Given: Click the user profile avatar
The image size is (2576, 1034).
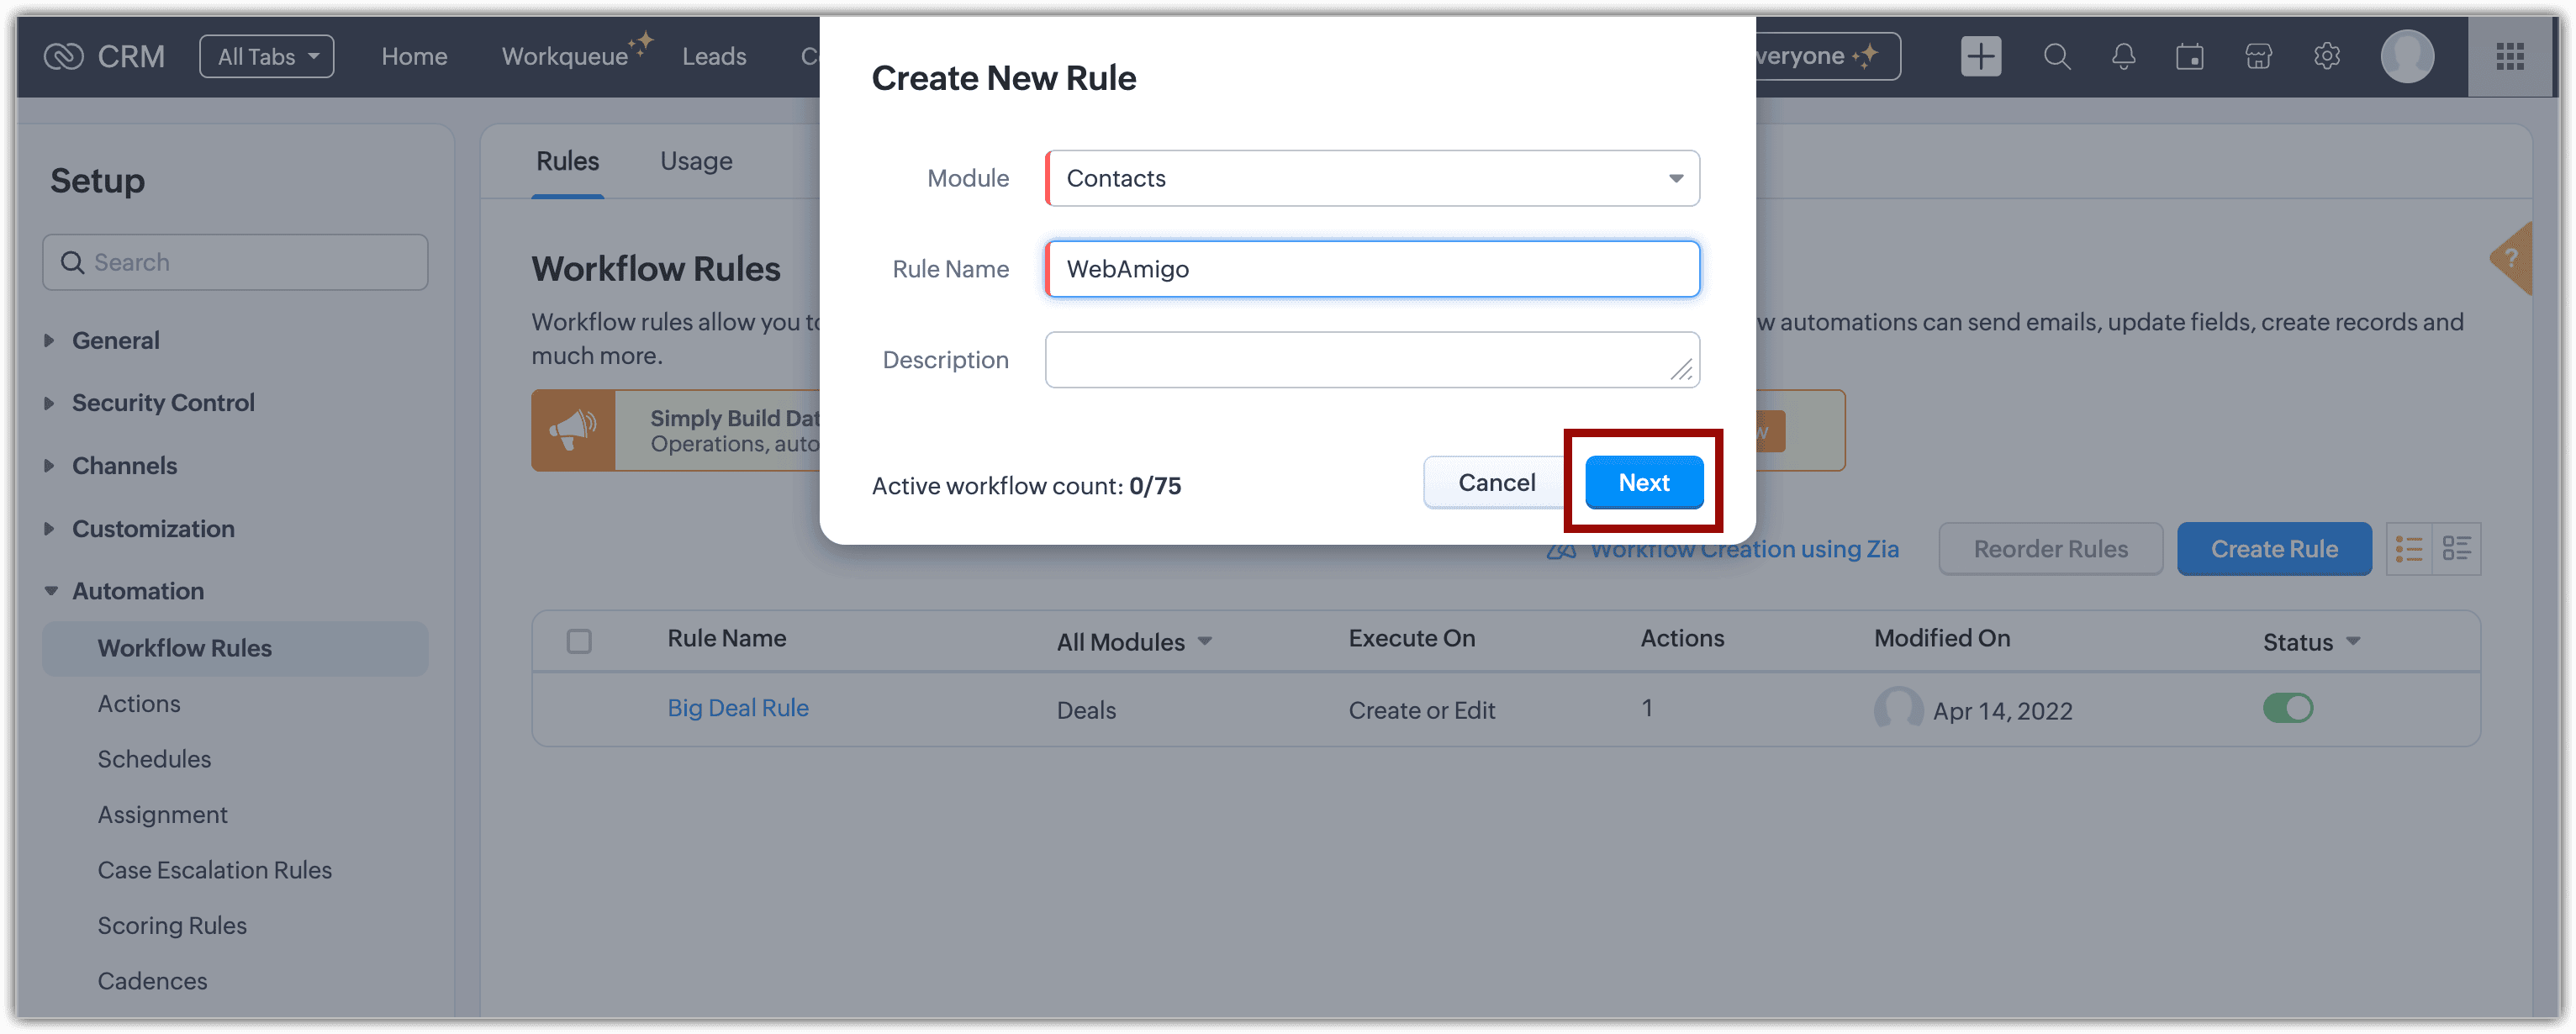Looking at the screenshot, I should click(2406, 56).
